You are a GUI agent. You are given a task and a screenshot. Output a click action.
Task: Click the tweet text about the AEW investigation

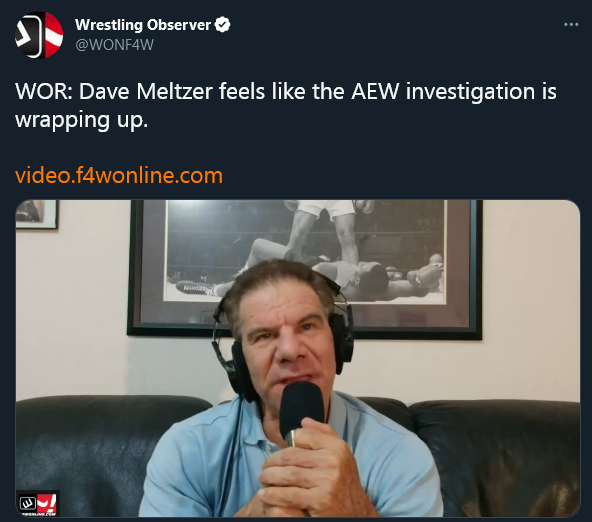(286, 105)
